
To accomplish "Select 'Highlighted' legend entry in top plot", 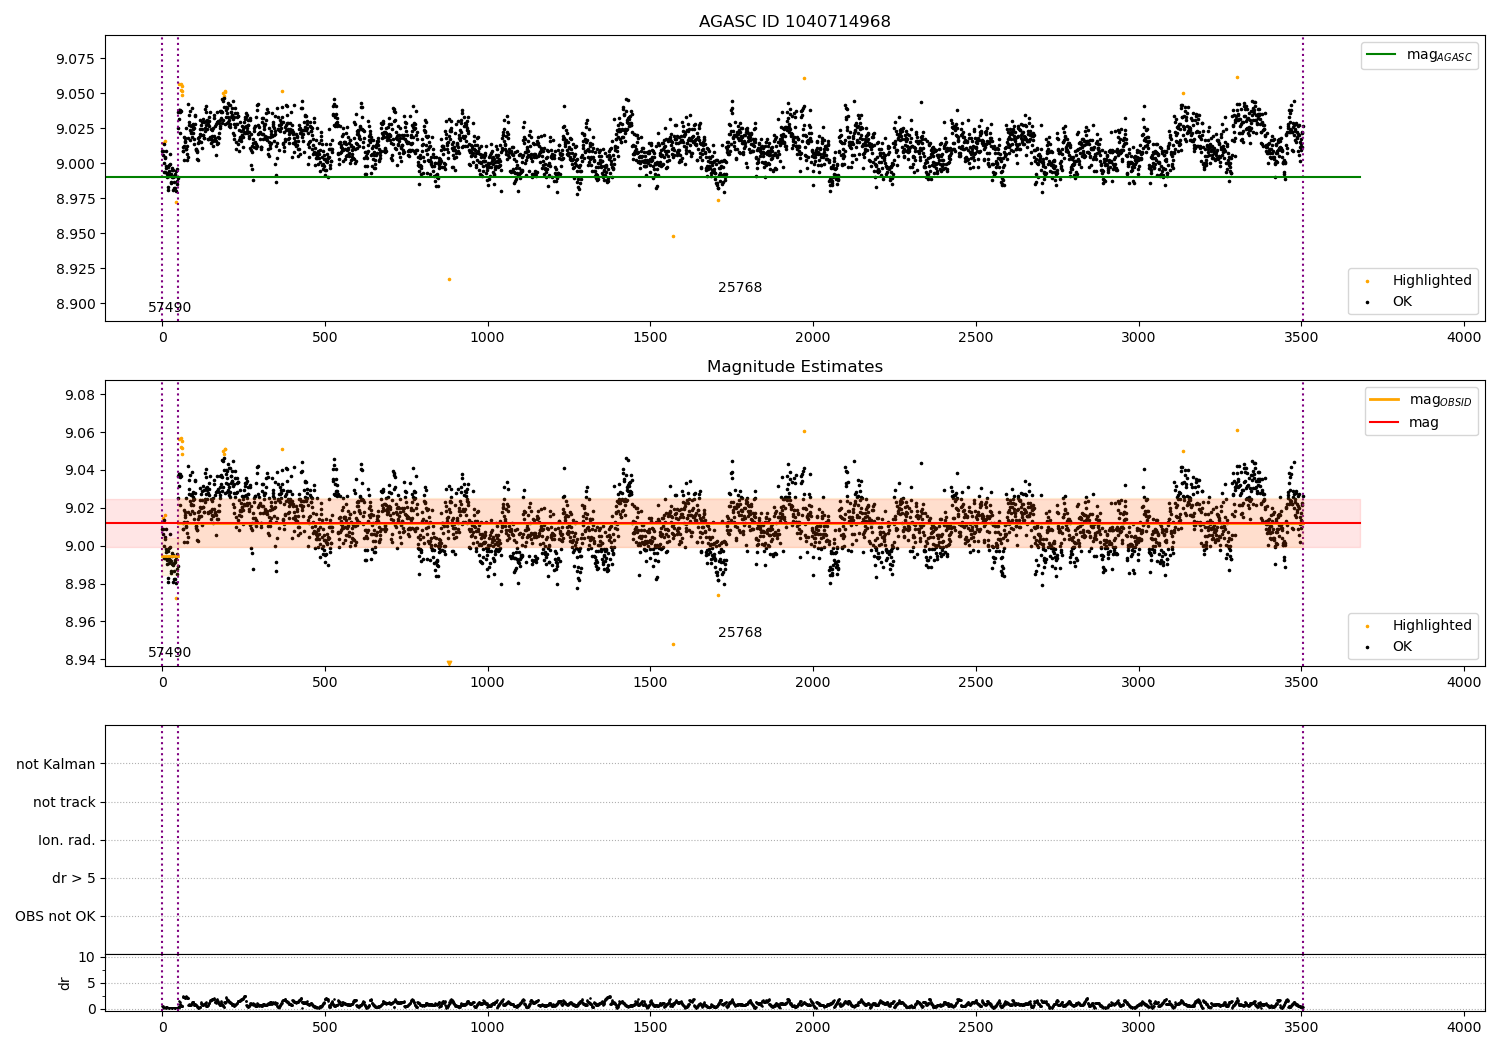I will click(x=1431, y=281).
